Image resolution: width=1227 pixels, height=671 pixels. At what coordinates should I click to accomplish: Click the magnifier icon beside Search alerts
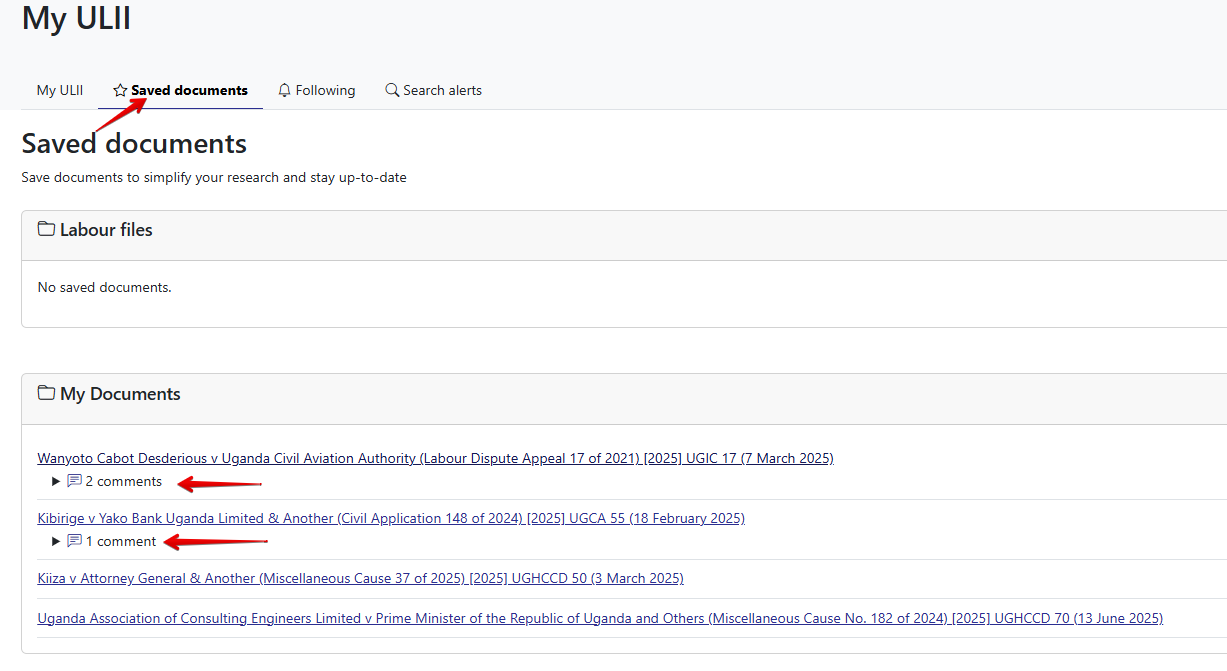[392, 91]
